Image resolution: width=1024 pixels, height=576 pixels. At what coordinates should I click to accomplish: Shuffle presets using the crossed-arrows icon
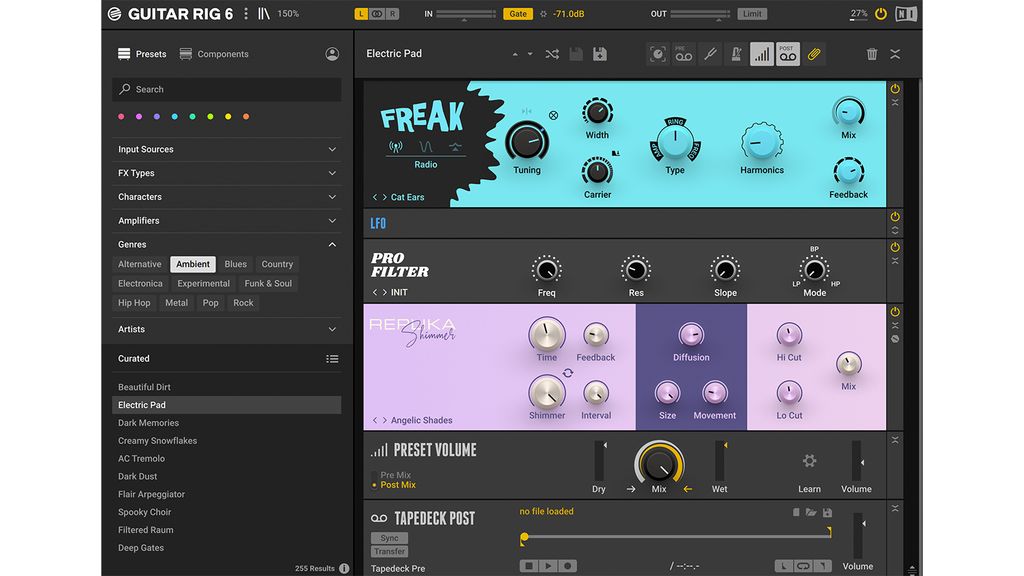click(x=551, y=54)
